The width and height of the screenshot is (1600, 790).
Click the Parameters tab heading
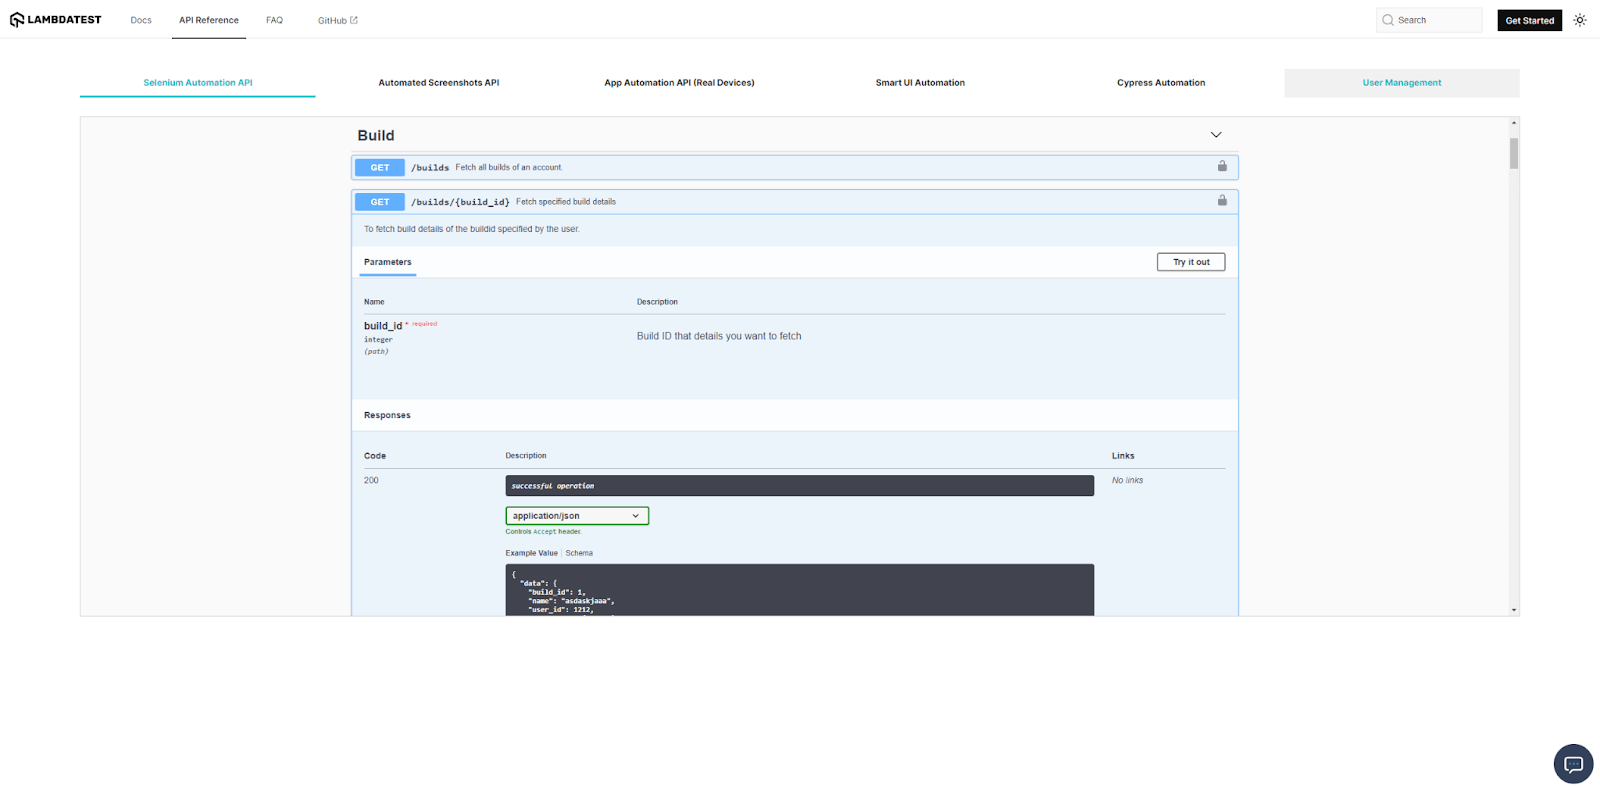388,262
